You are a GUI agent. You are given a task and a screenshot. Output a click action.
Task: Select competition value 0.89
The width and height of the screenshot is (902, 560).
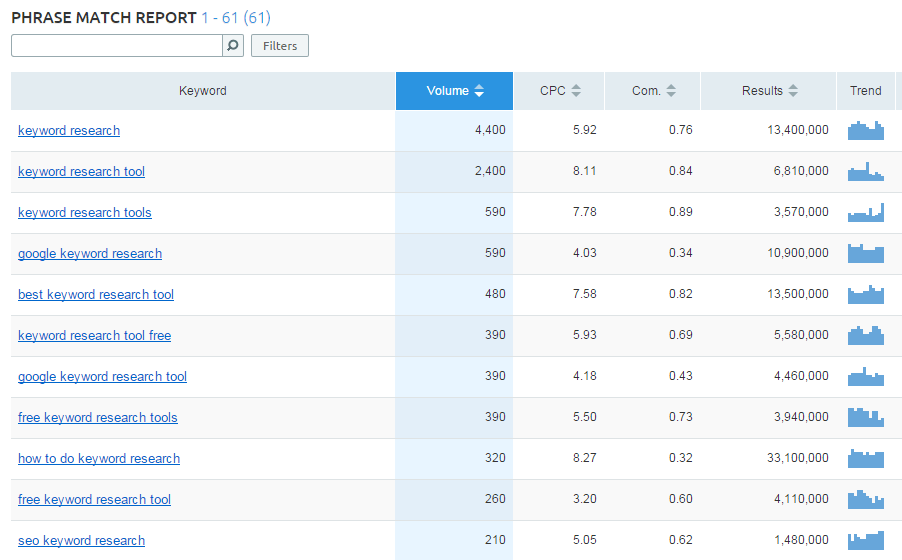coord(681,212)
